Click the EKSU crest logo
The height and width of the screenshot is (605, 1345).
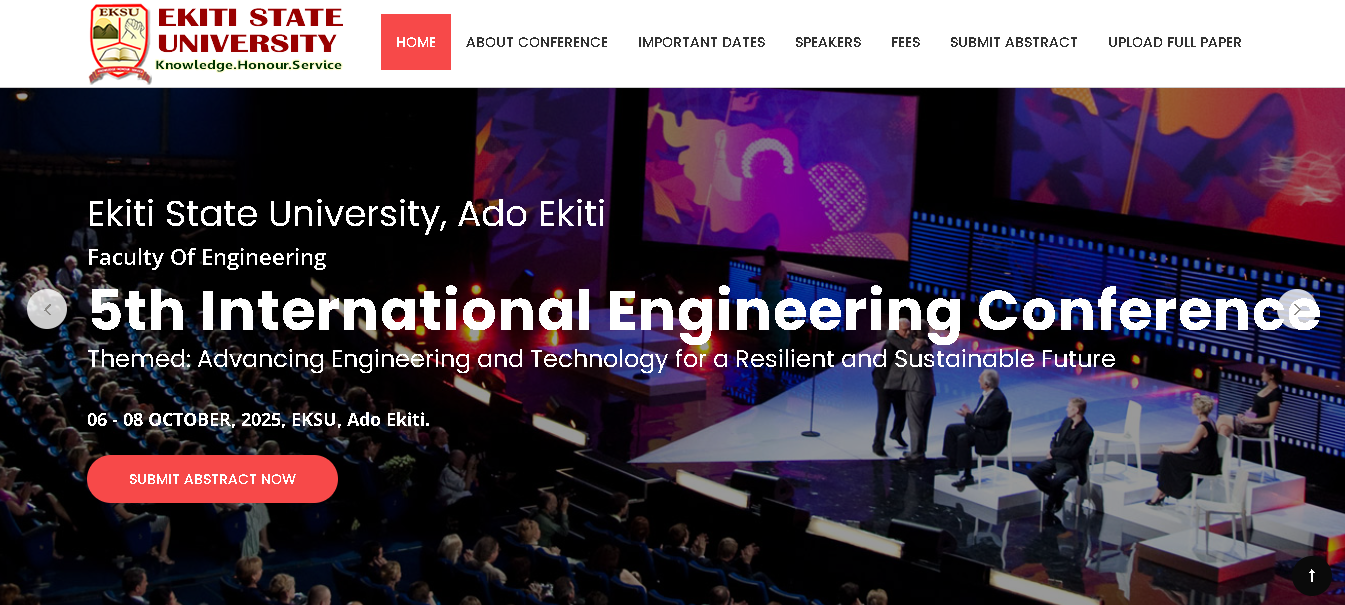click(x=120, y=44)
